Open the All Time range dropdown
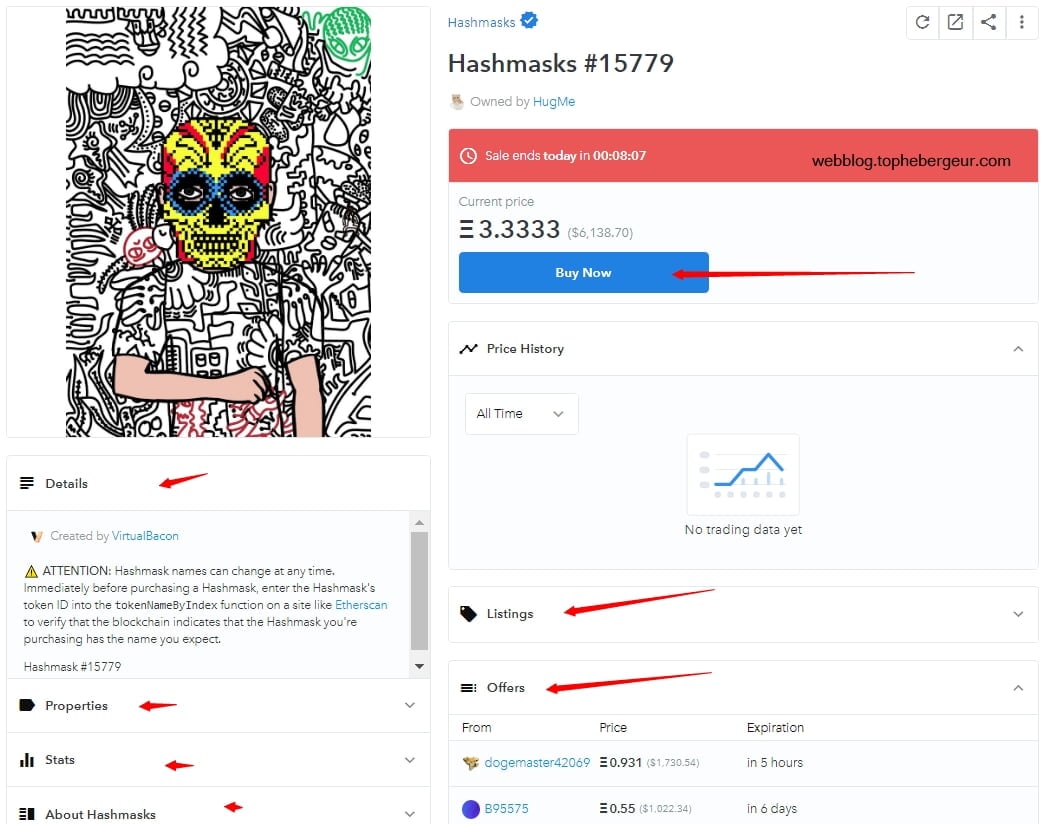This screenshot has height=824, width=1059. point(521,413)
